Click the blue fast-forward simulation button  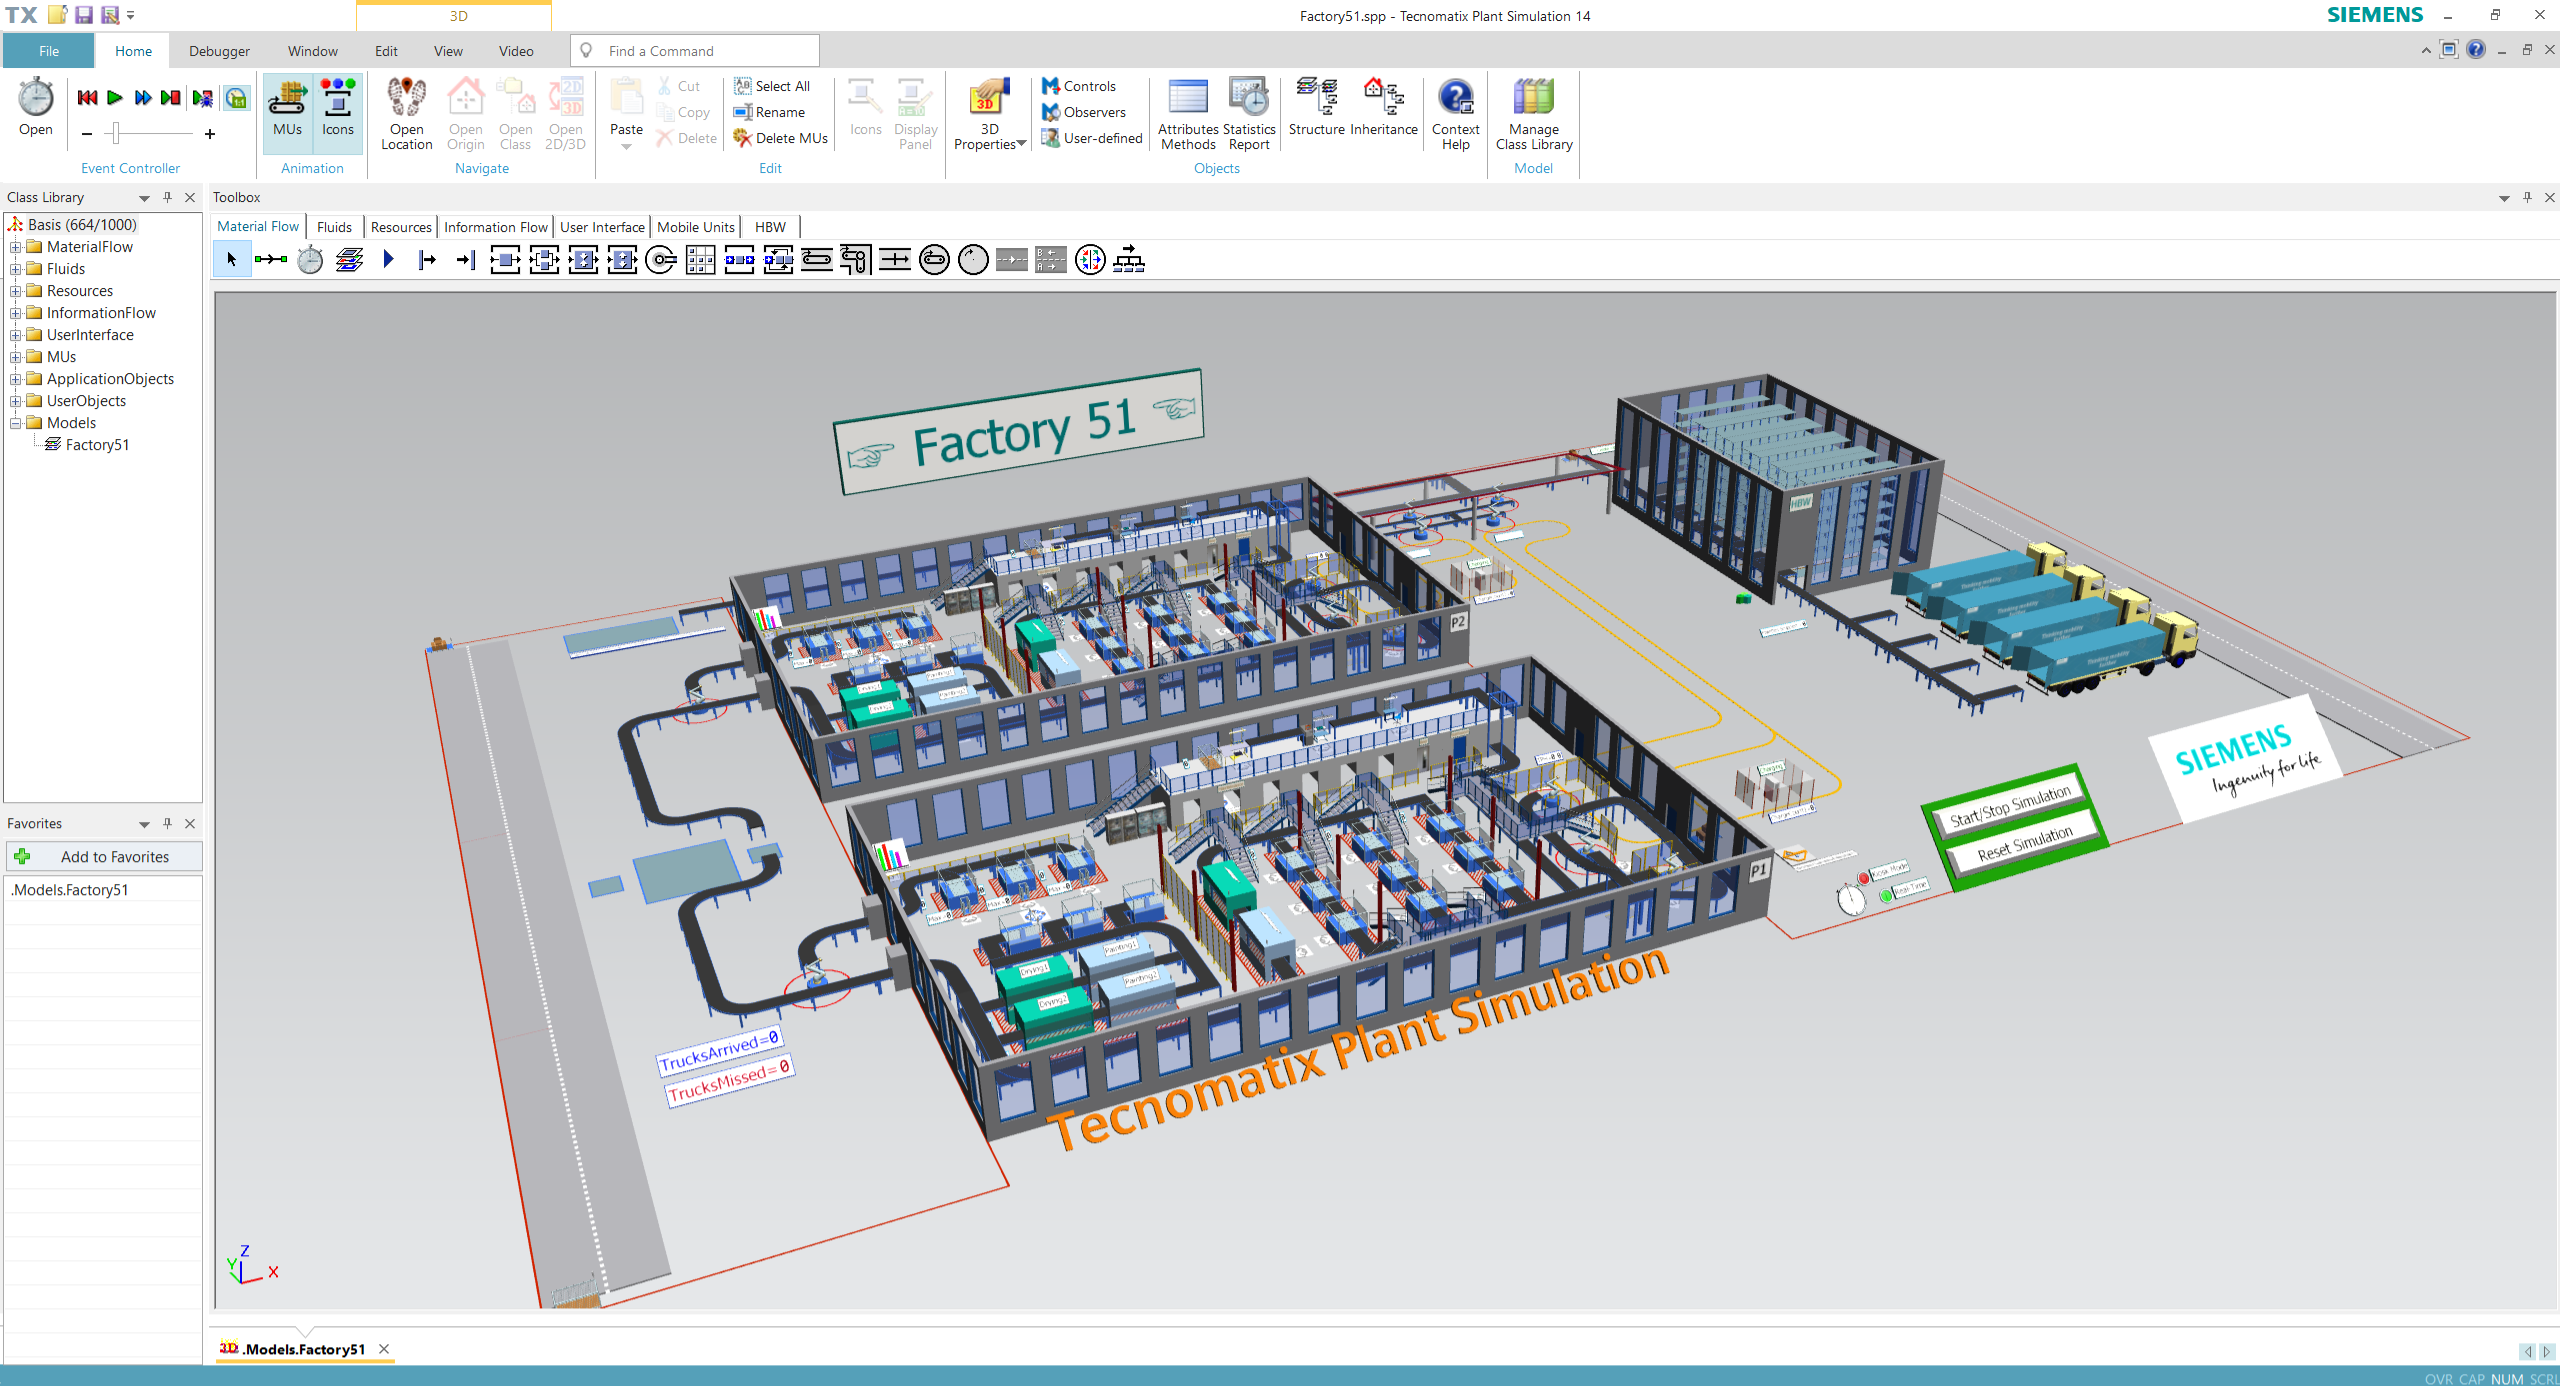pos(143,98)
